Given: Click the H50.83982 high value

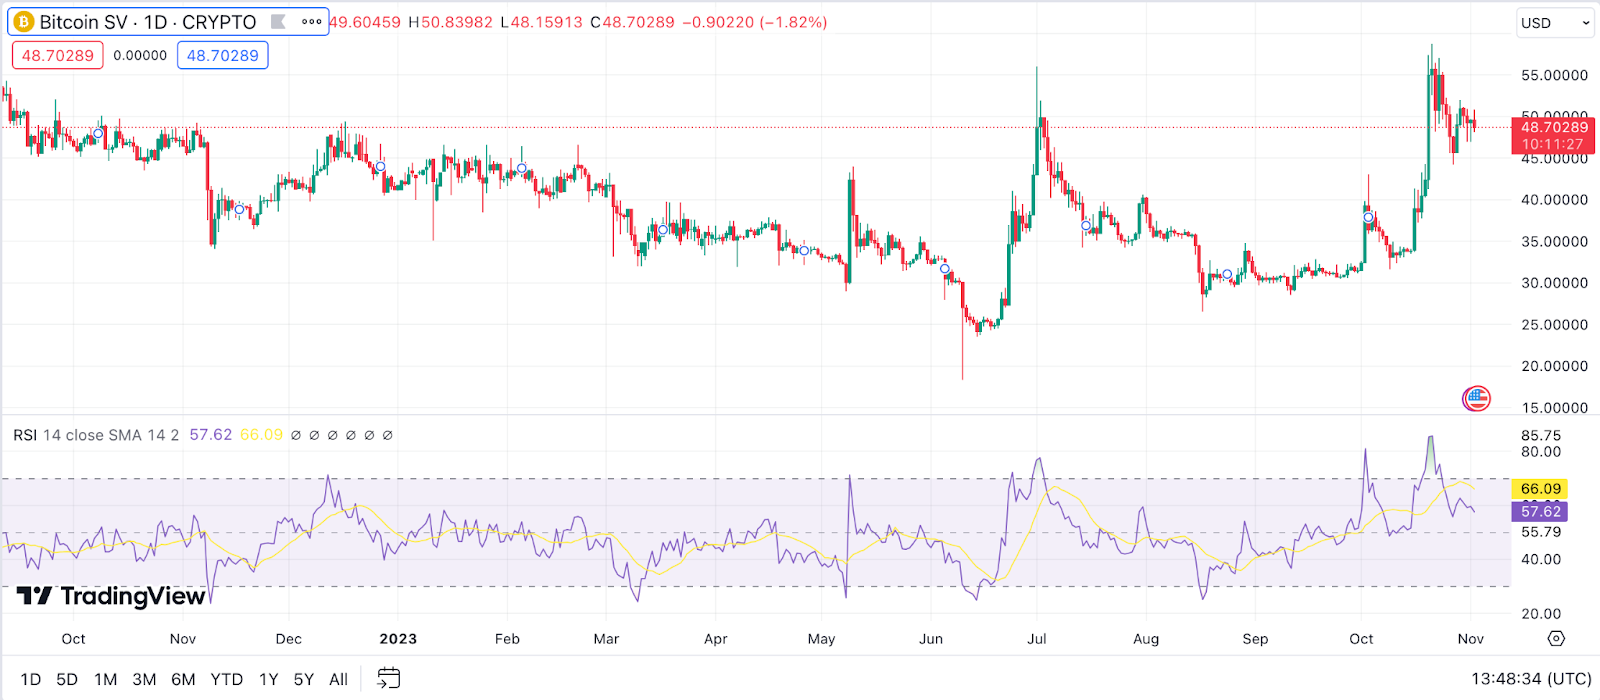Looking at the screenshot, I should [x=450, y=22].
